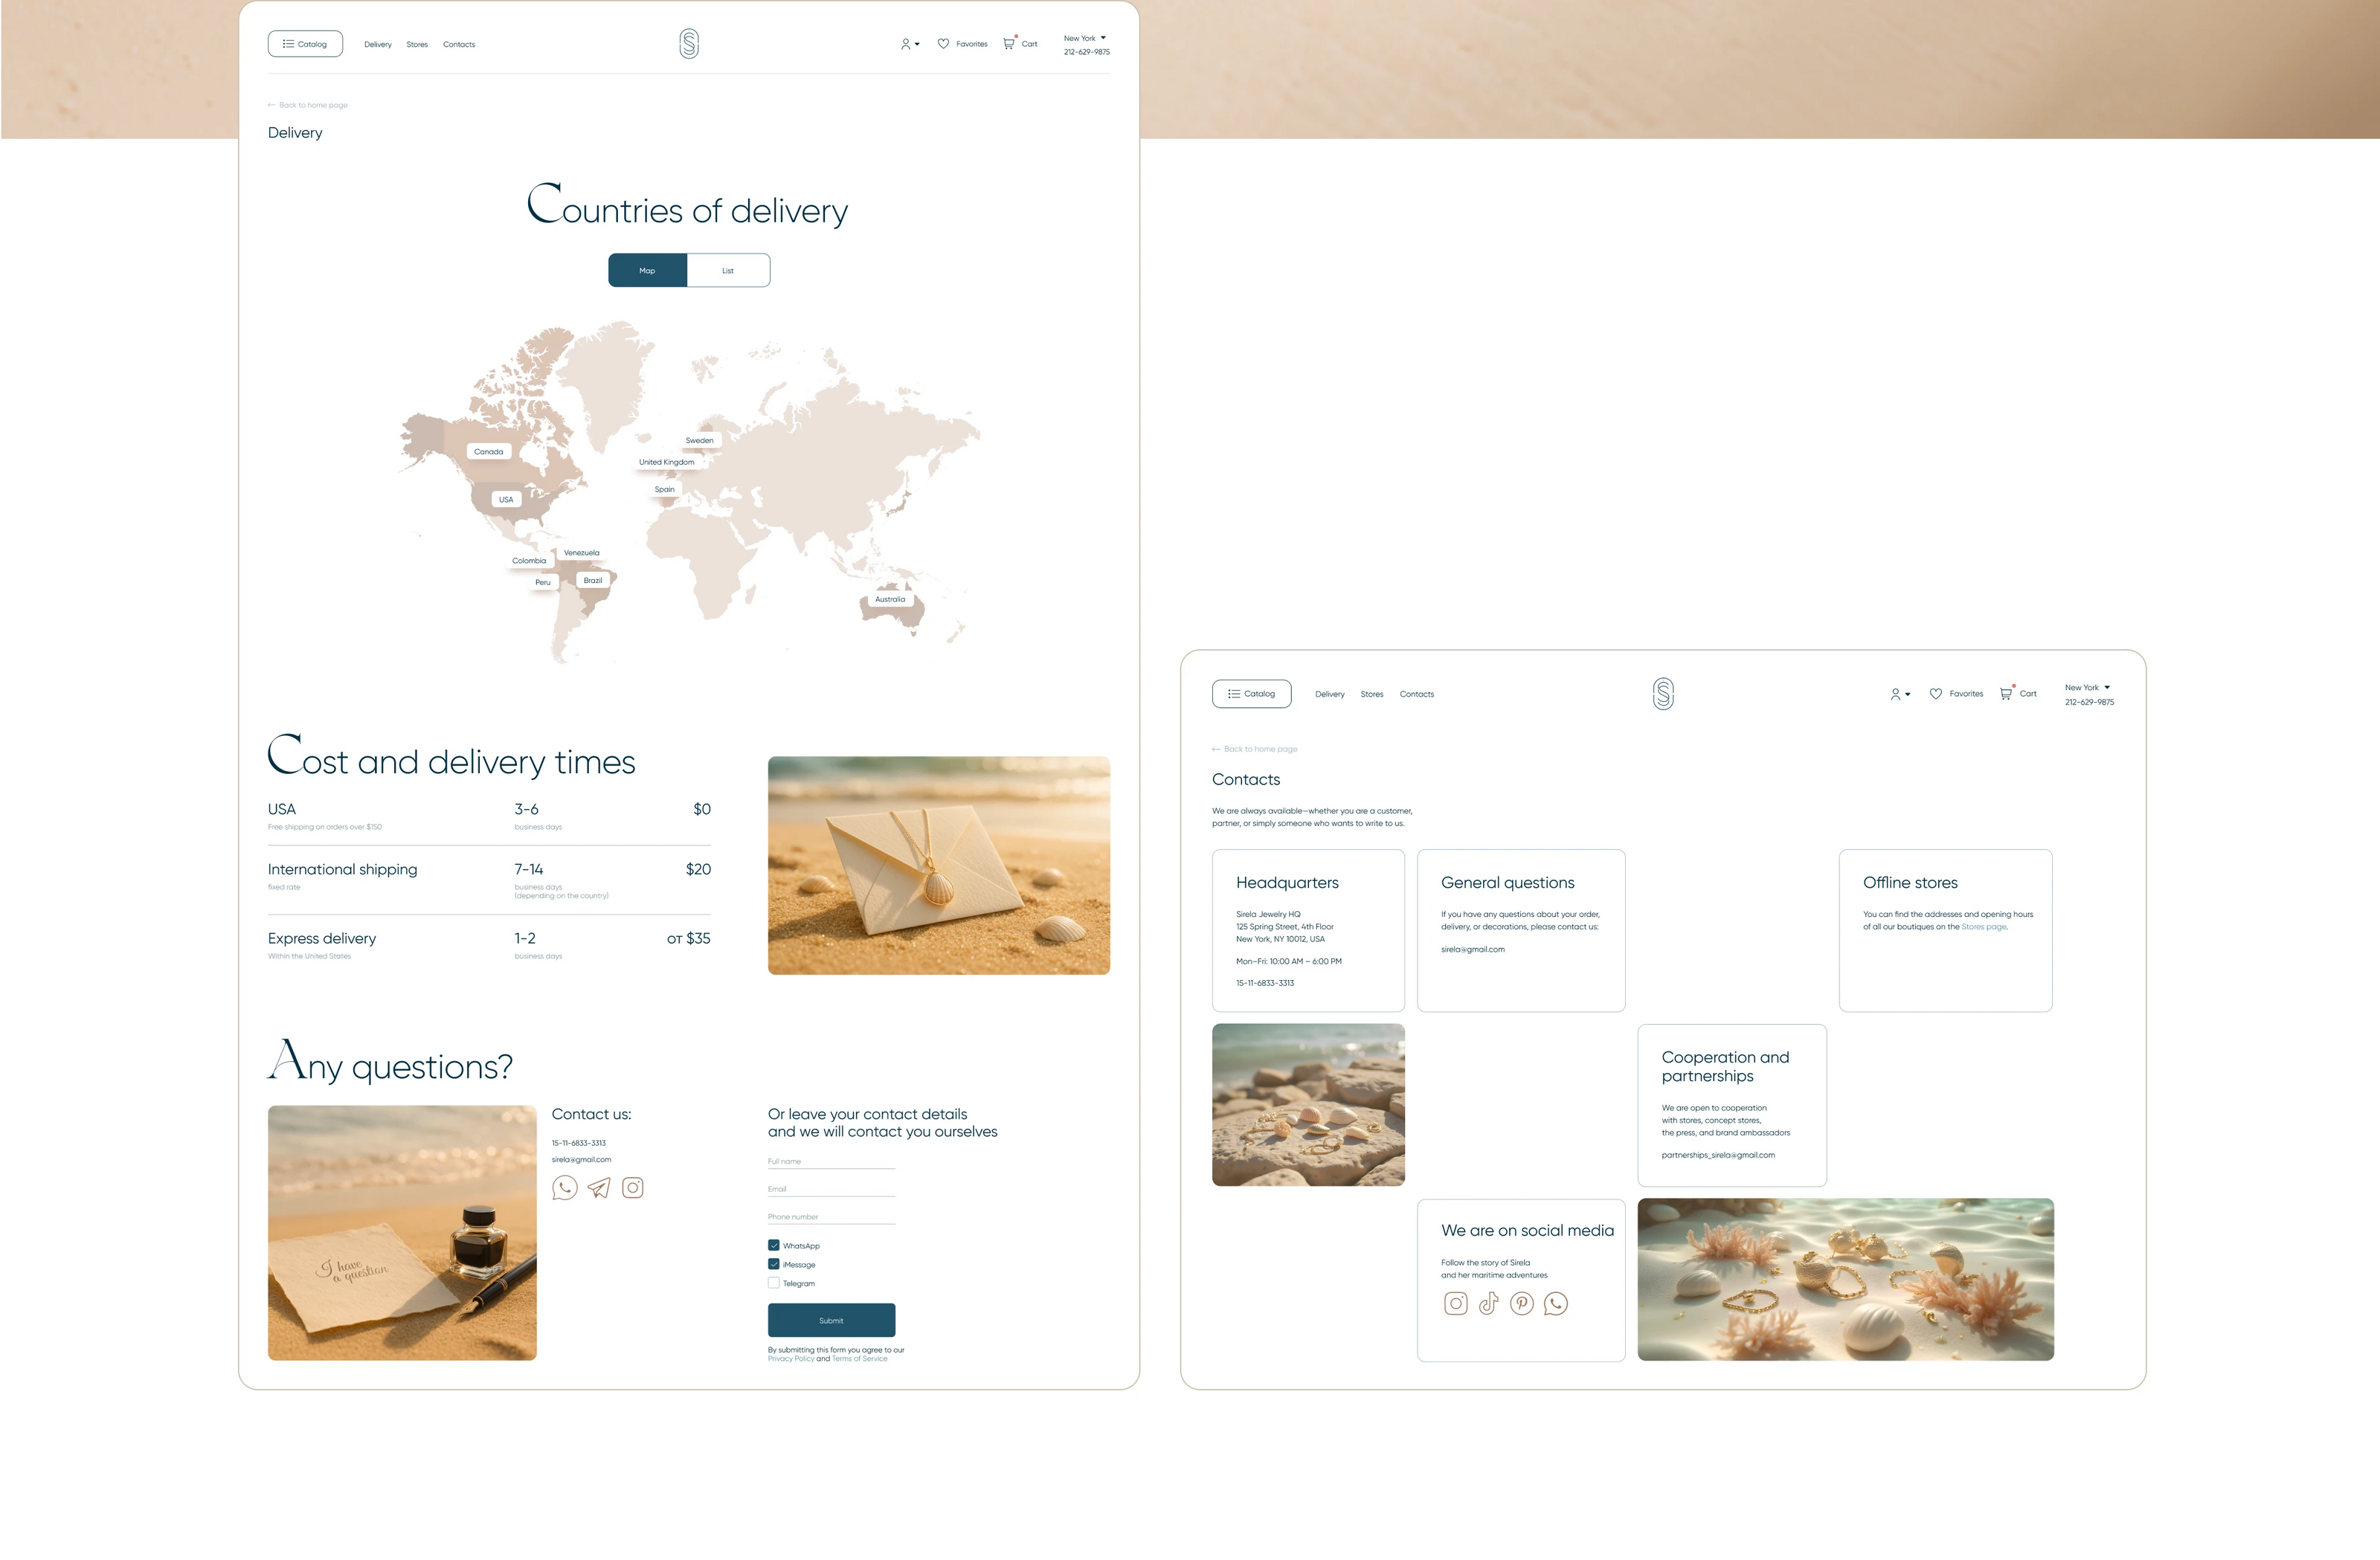Expand New York city dropdown on Delivery page
The height and width of the screenshot is (1560, 2380).
pos(1085,38)
